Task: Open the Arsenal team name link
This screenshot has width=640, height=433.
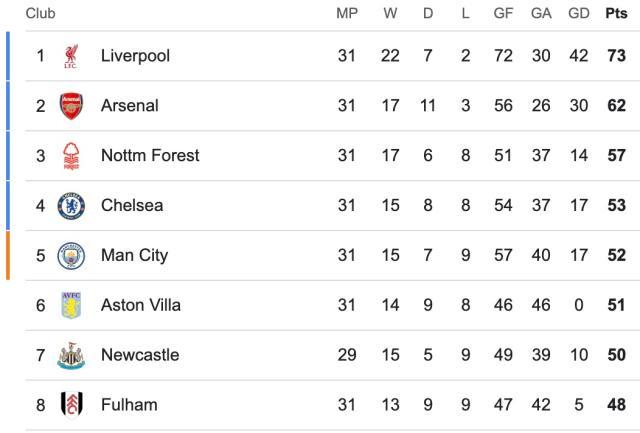Action: coord(130,106)
